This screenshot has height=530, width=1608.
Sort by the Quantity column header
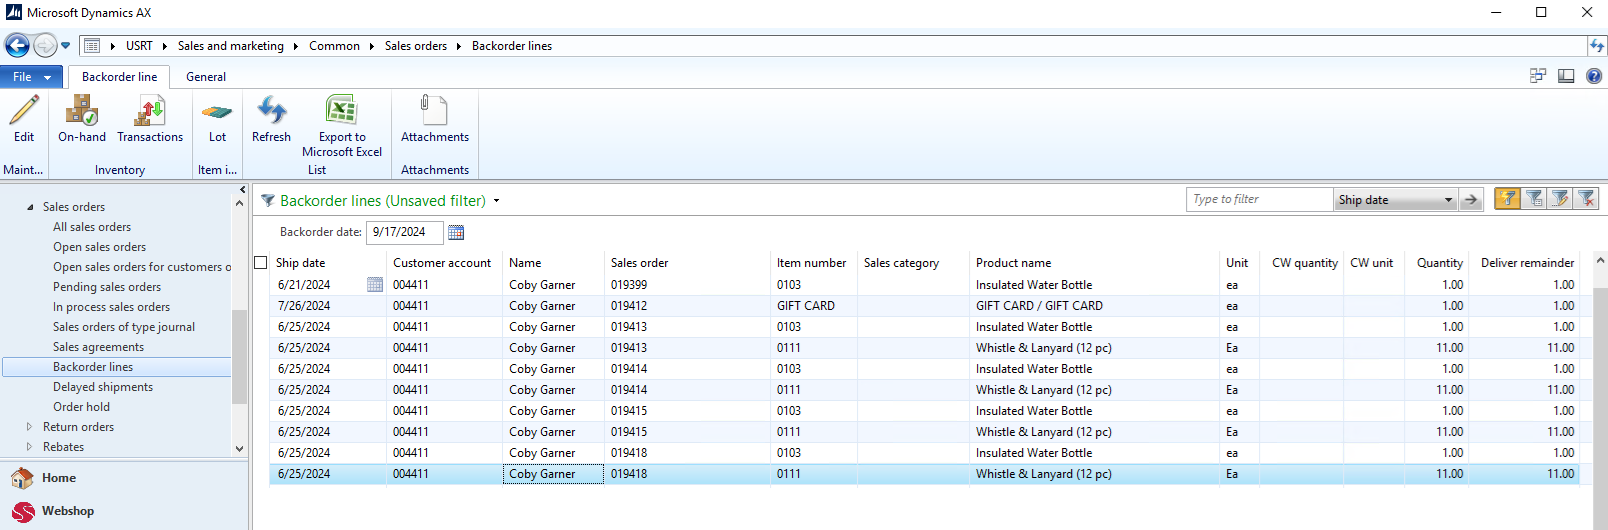[x=1439, y=263]
